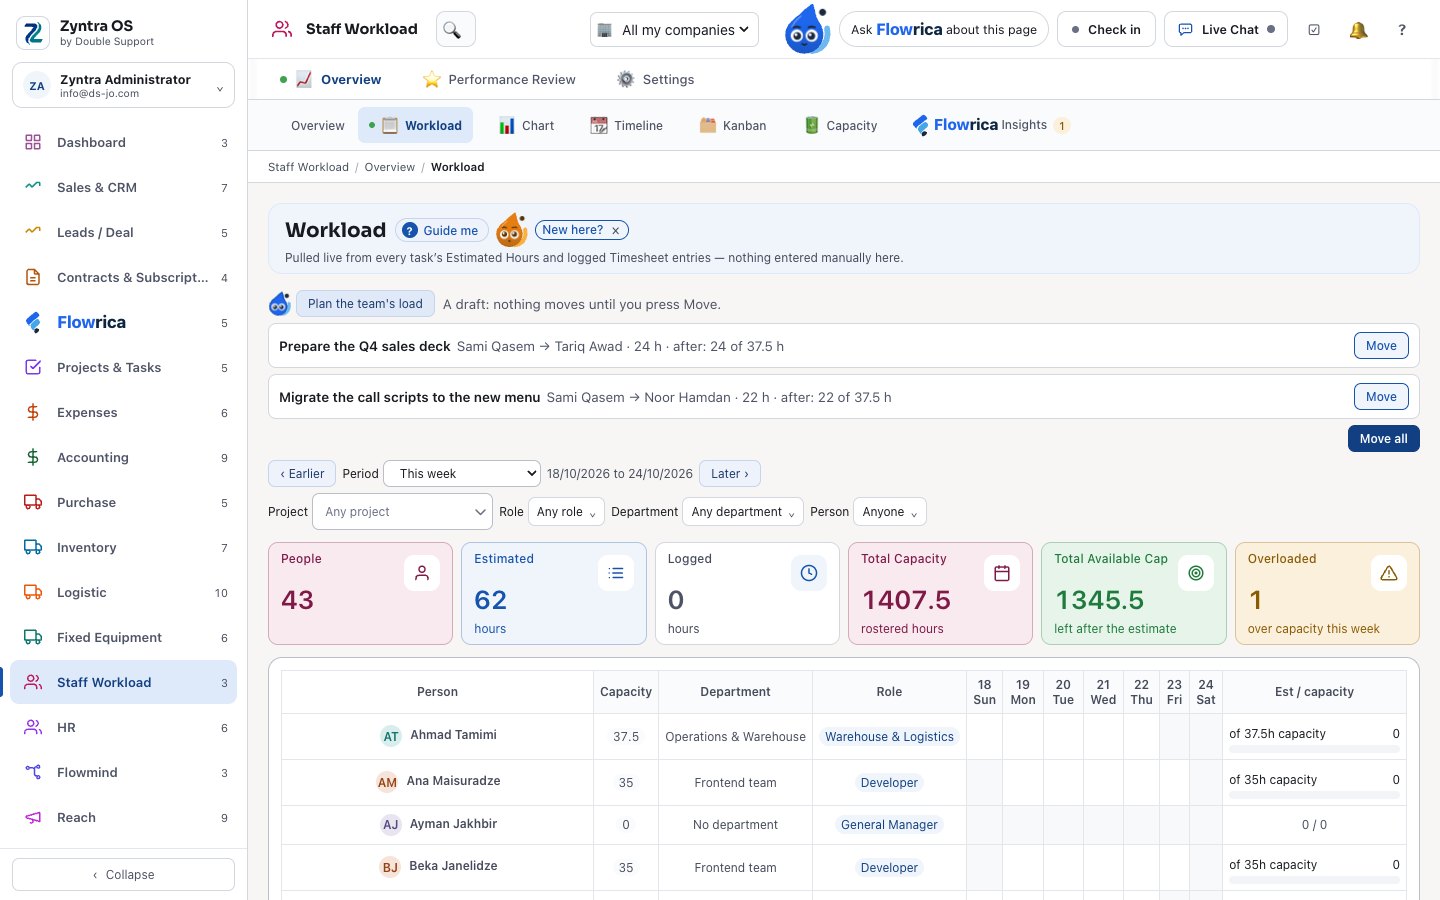The width and height of the screenshot is (1440, 900).
Task: Click the search magnifier icon
Action: click(455, 30)
